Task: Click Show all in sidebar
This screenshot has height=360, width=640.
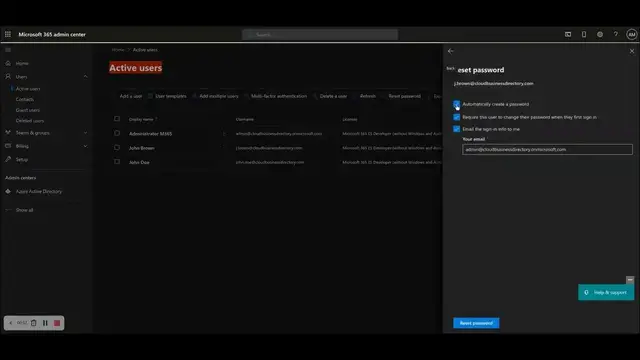Action: (x=24, y=210)
